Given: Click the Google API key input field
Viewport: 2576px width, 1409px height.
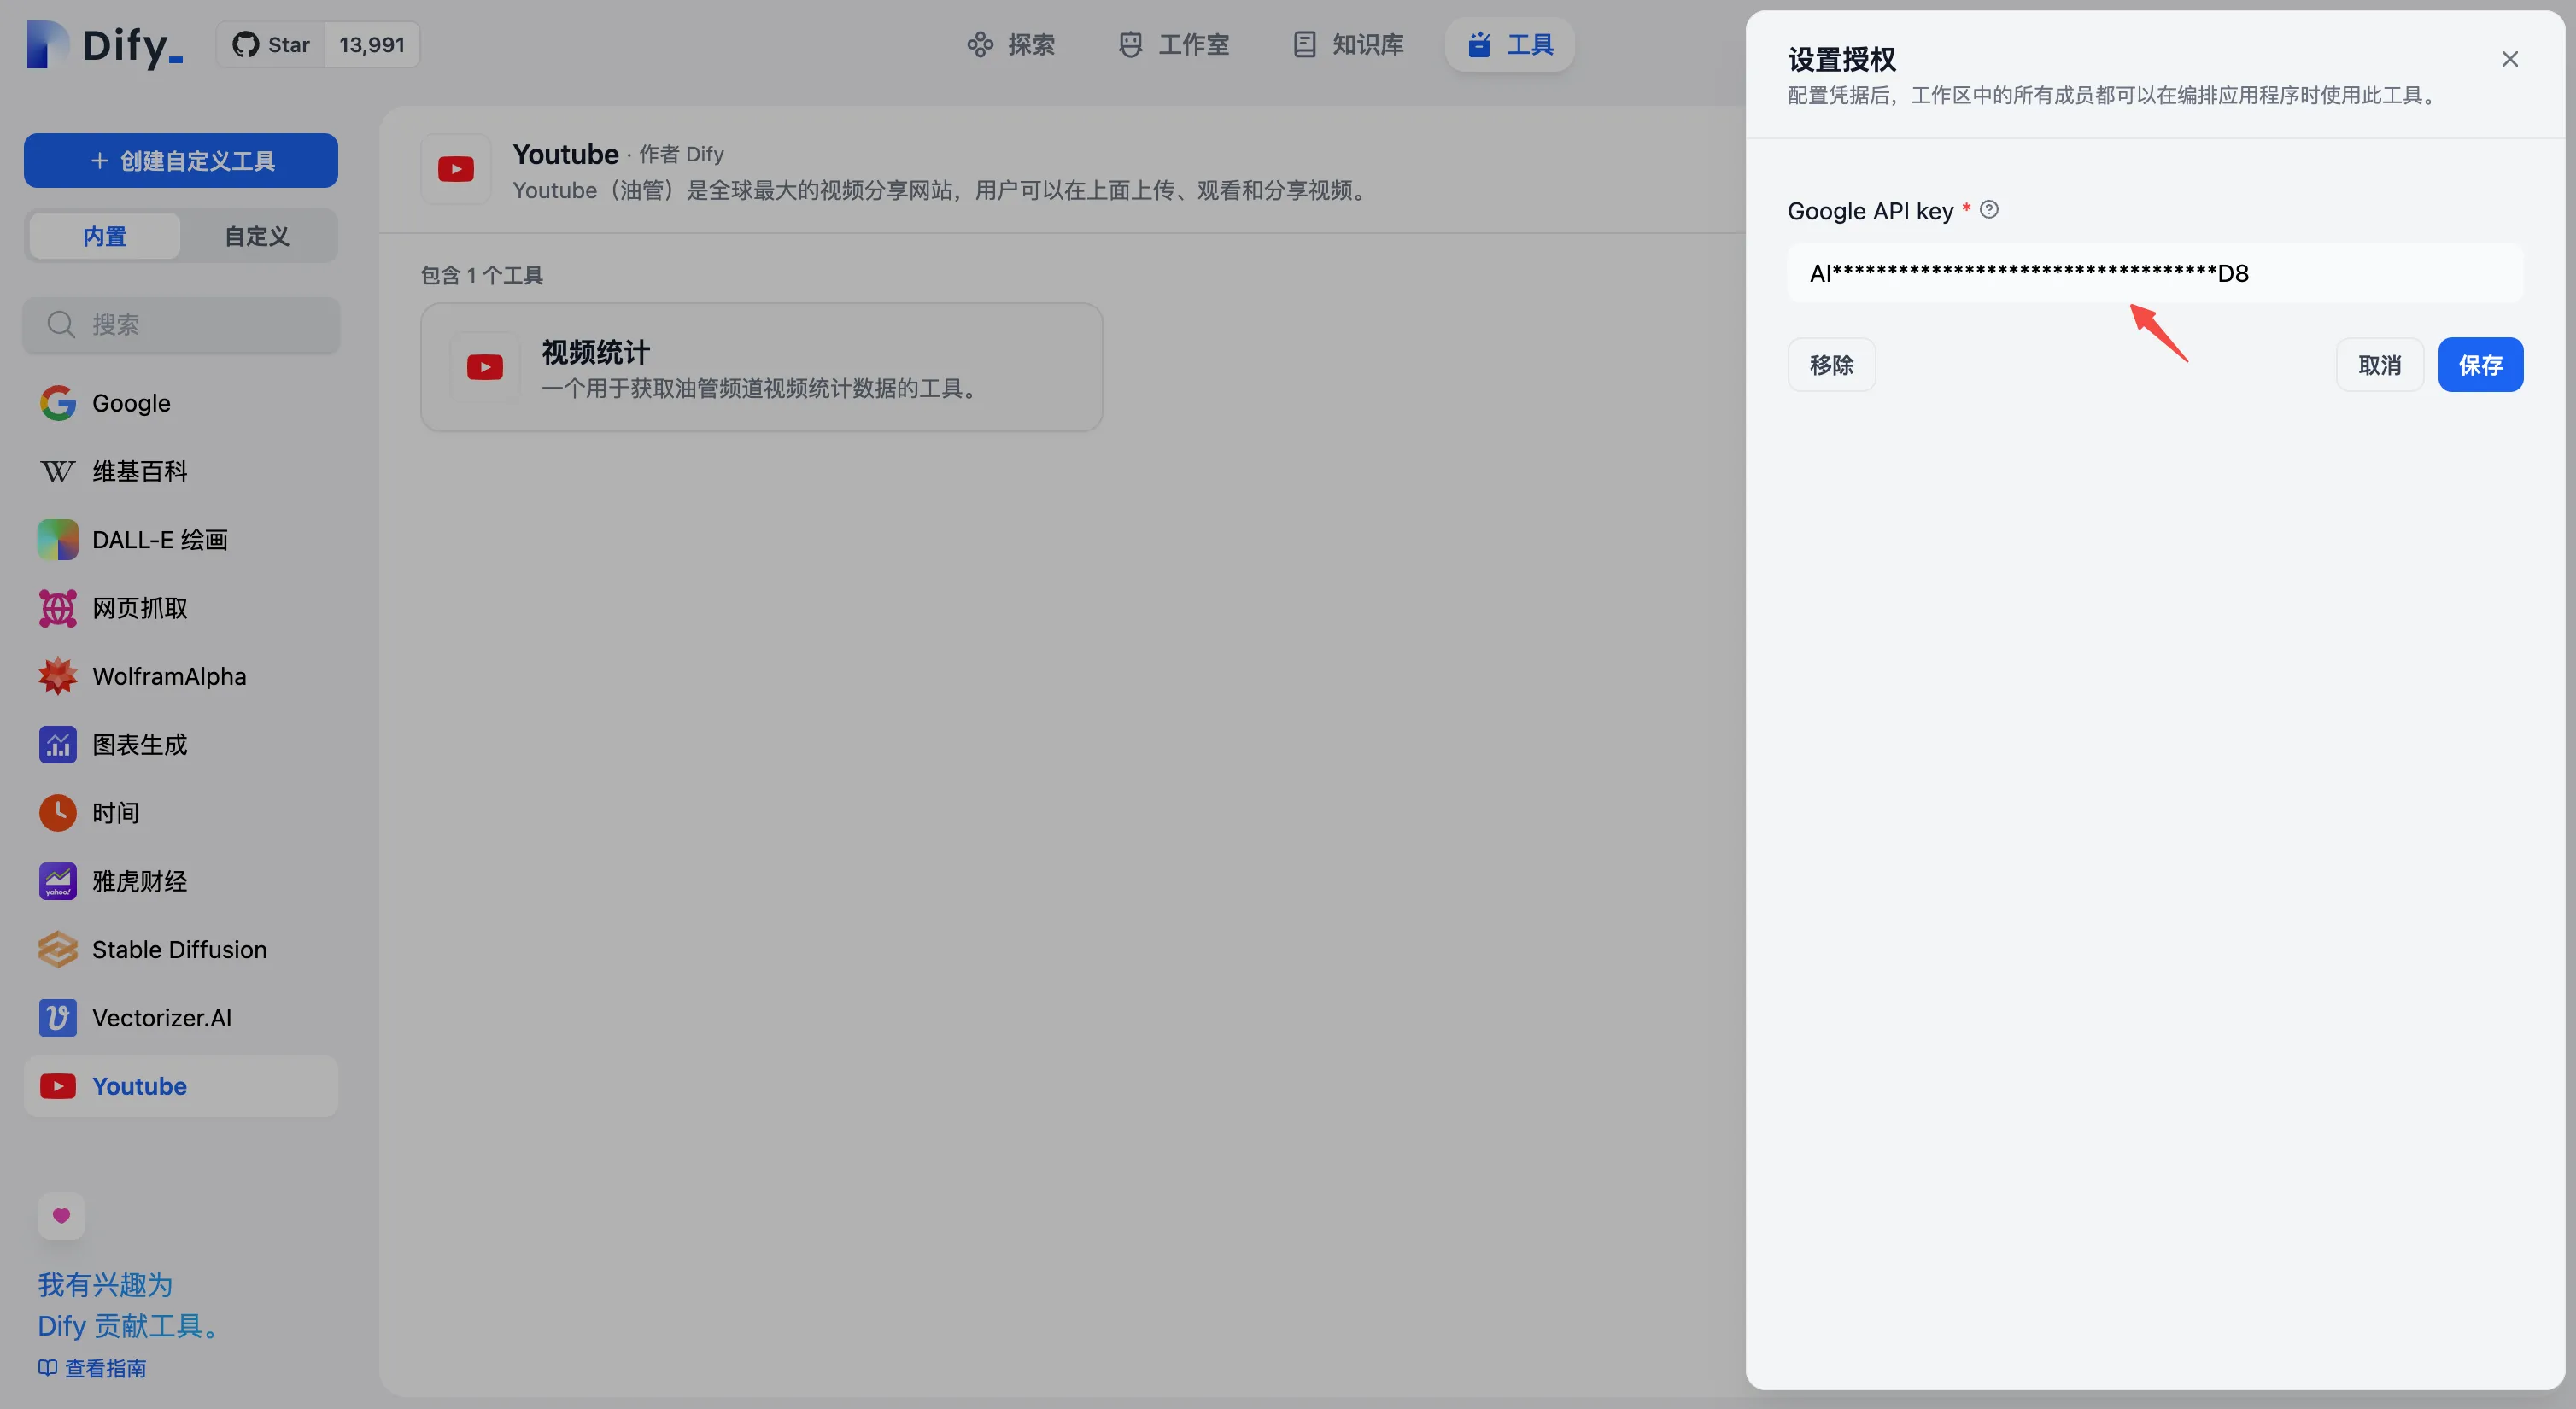Looking at the screenshot, I should tap(2154, 273).
